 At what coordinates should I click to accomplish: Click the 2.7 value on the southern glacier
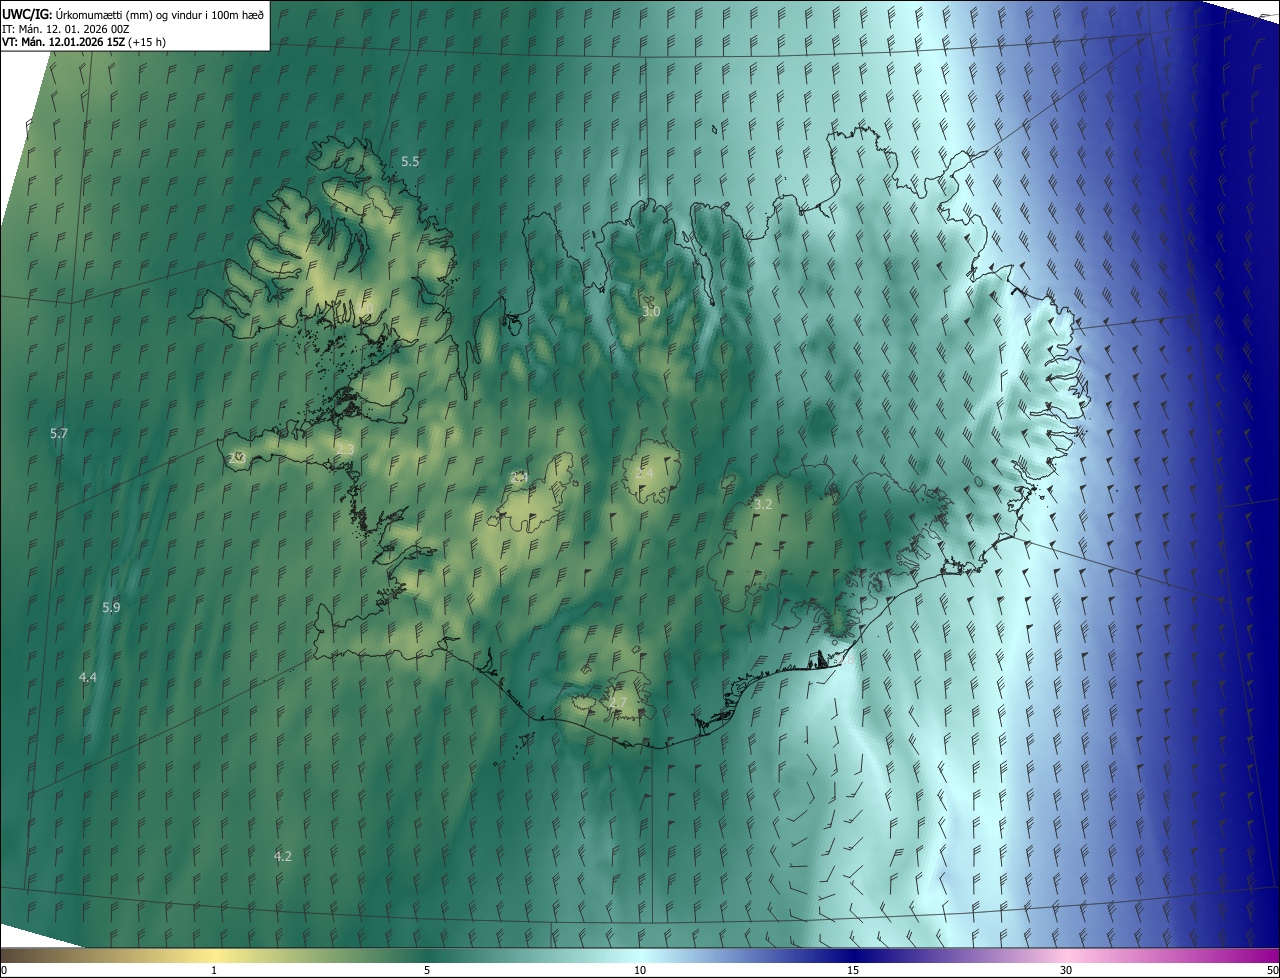point(617,703)
